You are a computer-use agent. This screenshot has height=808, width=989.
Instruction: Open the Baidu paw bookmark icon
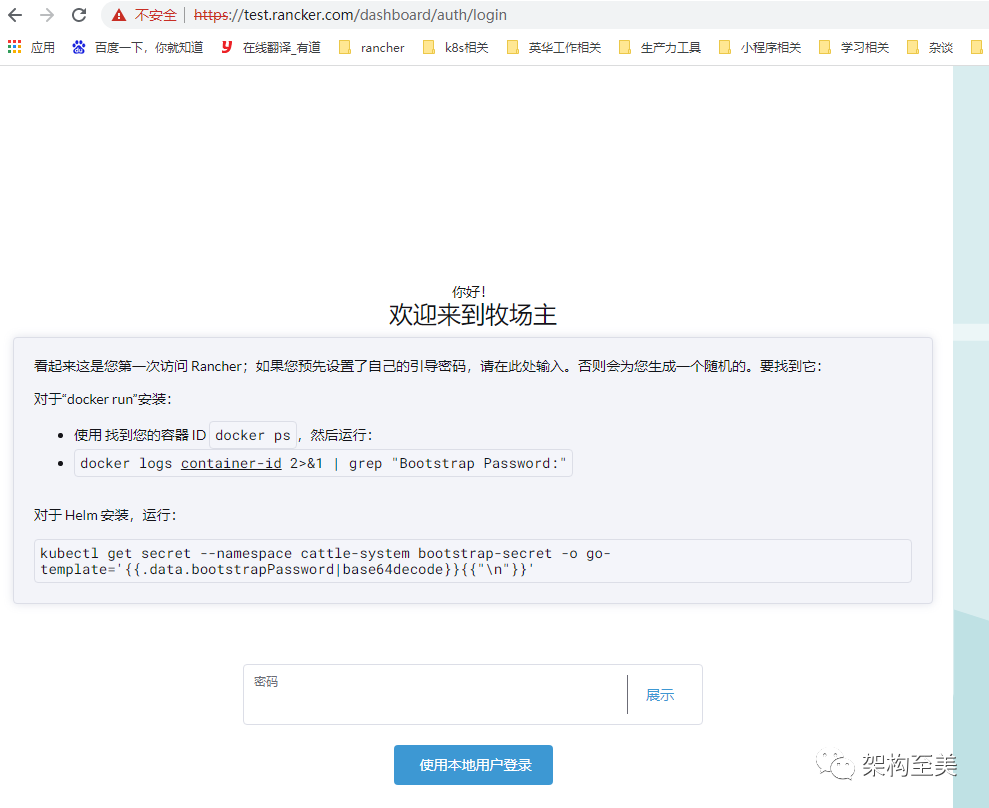78,47
